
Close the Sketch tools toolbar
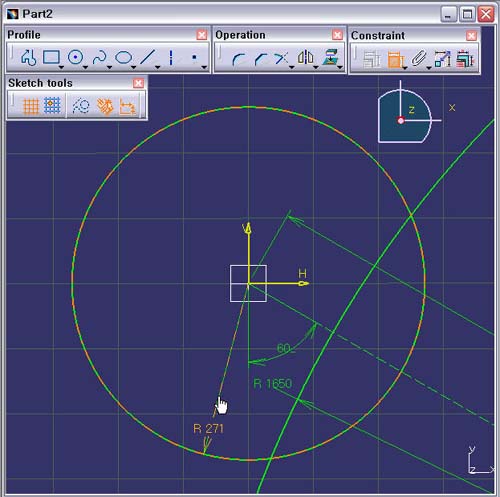tap(138, 83)
